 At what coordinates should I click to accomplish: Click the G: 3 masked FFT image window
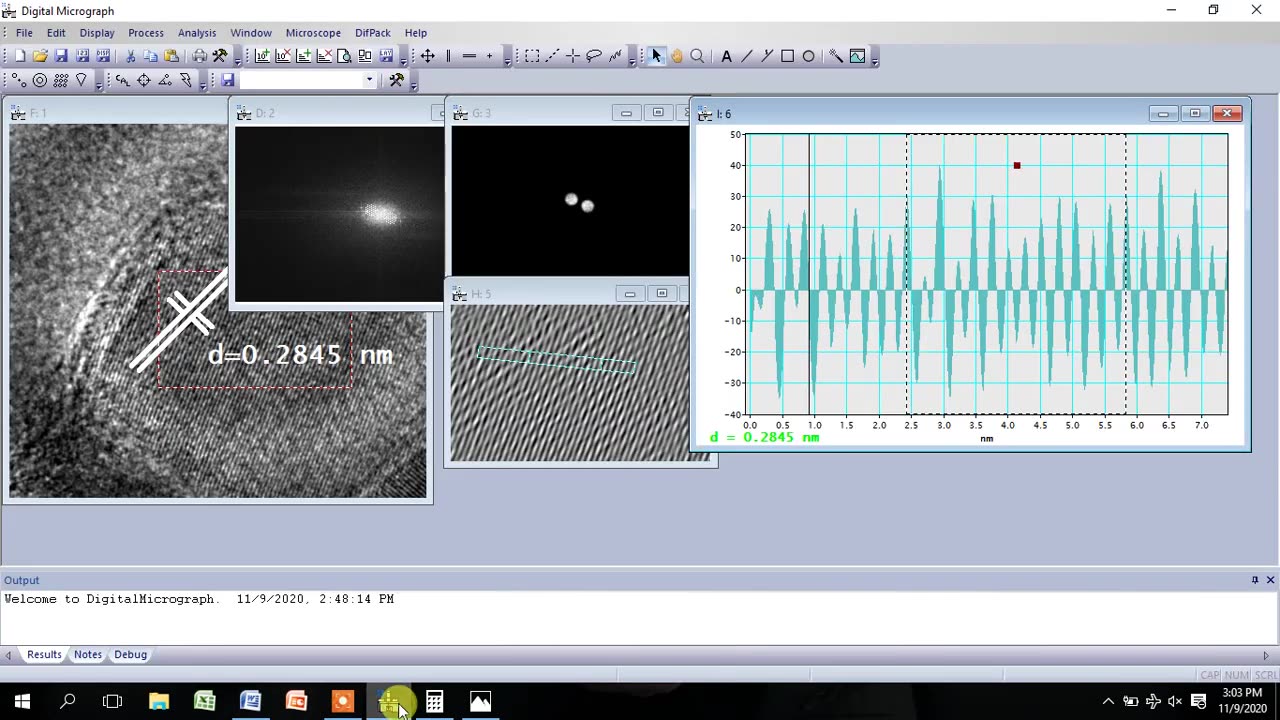click(x=570, y=200)
